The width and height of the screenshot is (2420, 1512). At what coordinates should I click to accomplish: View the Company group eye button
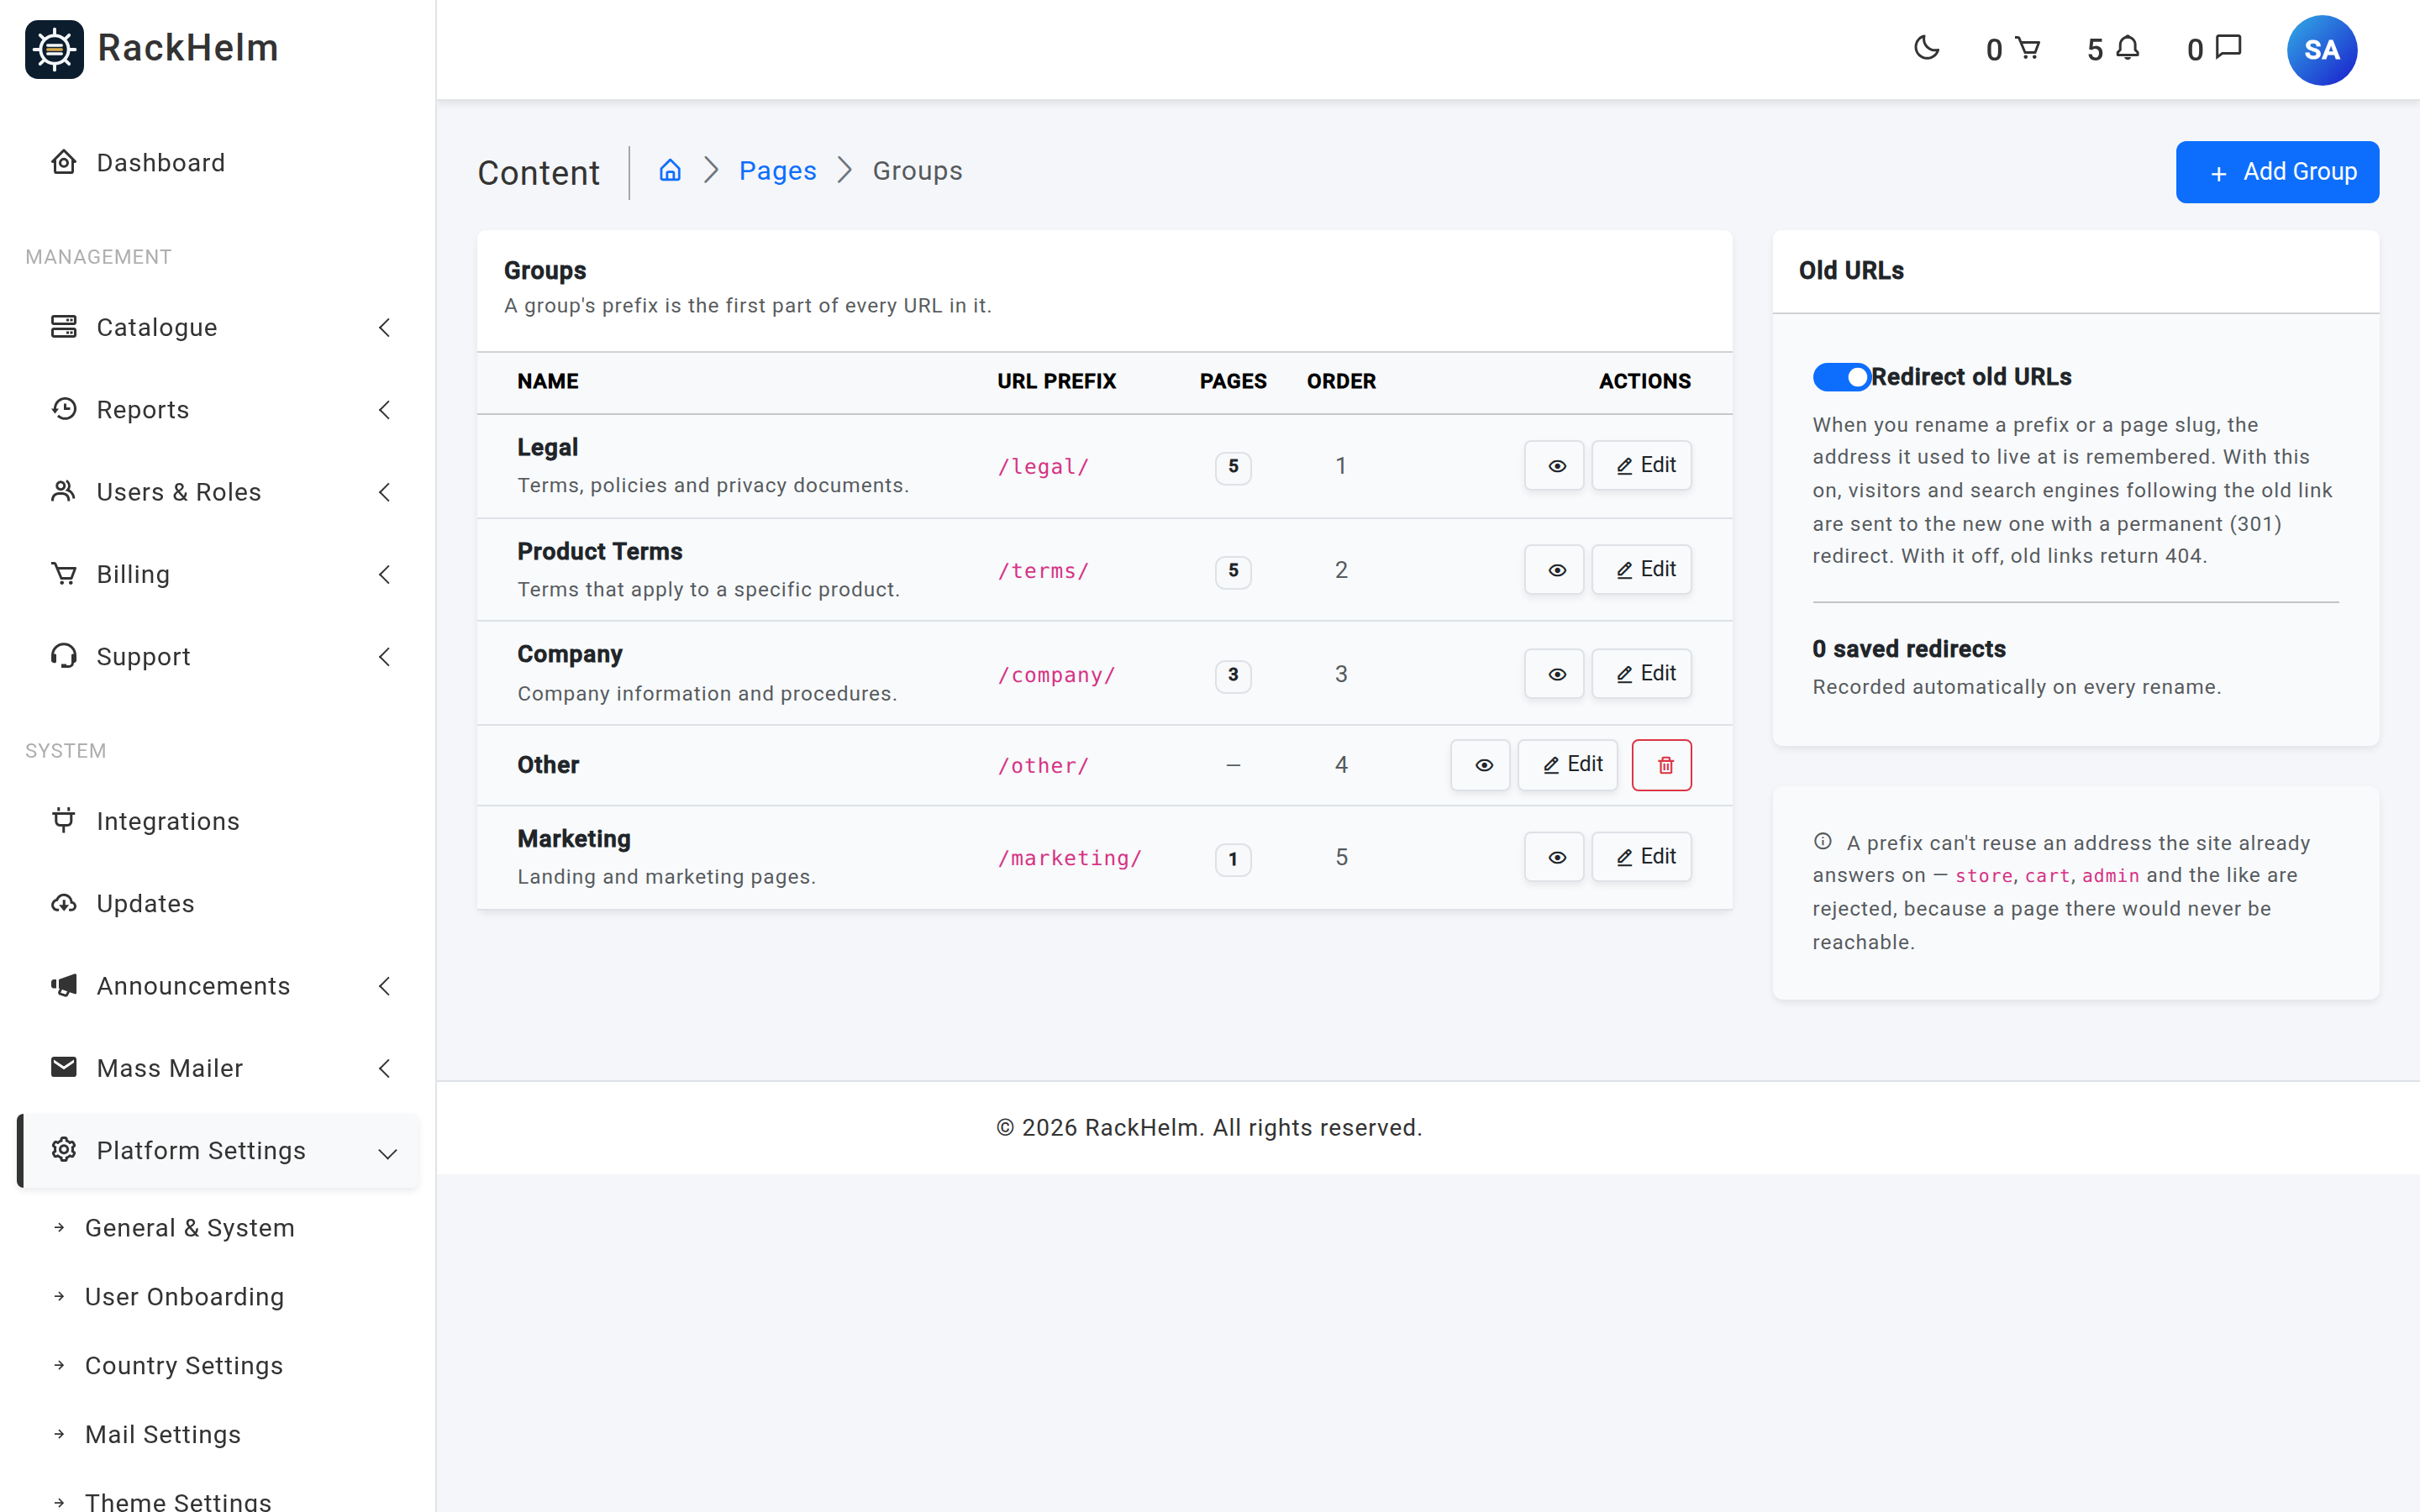coord(1555,674)
